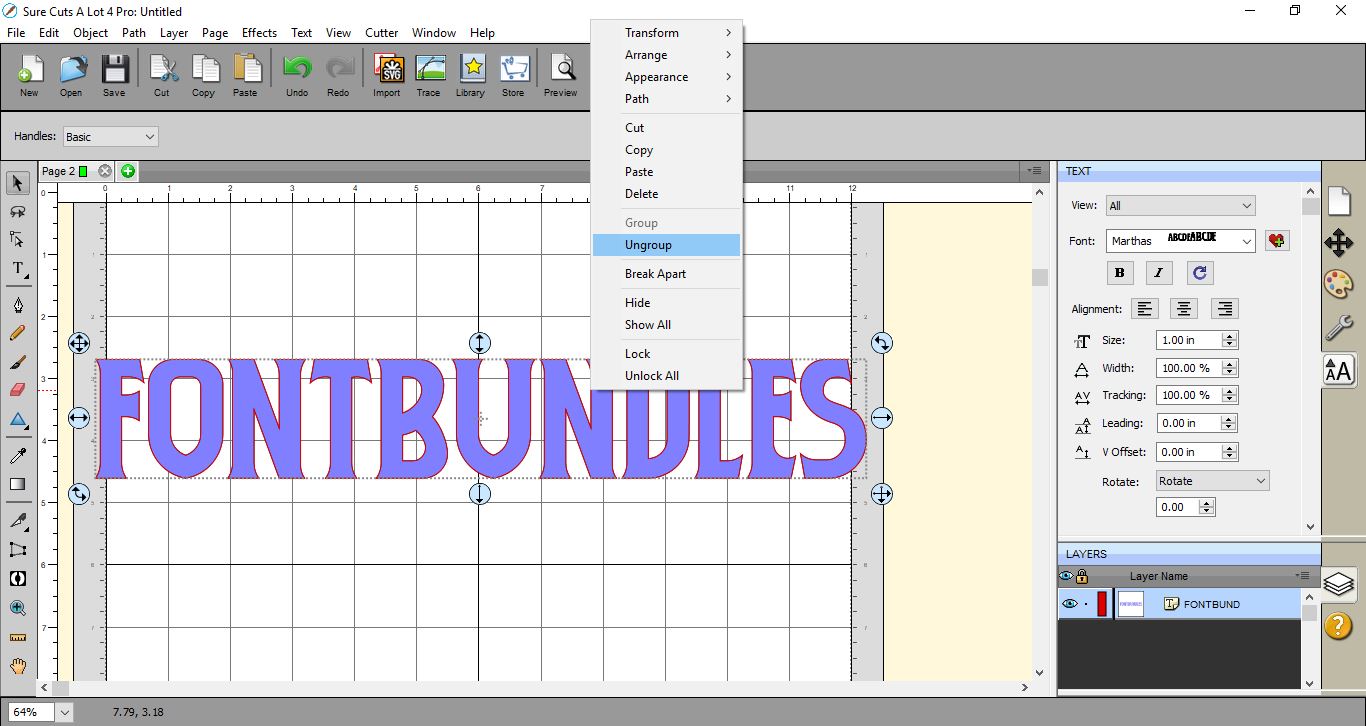Select the Eyedropper tool
The height and width of the screenshot is (726, 1366).
coord(18,456)
